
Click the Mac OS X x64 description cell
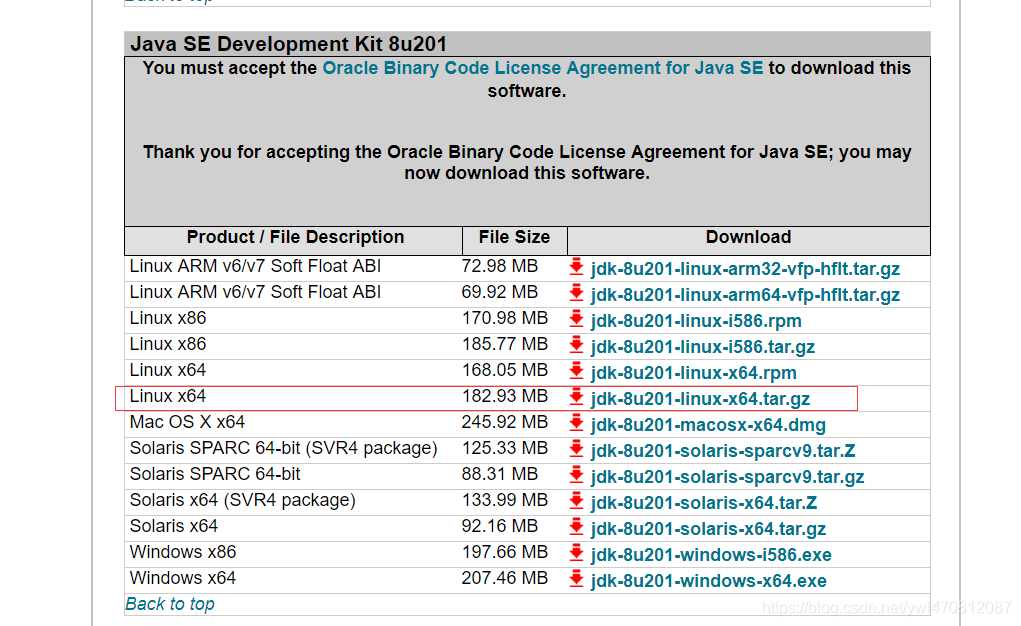pyautogui.click(x=187, y=423)
